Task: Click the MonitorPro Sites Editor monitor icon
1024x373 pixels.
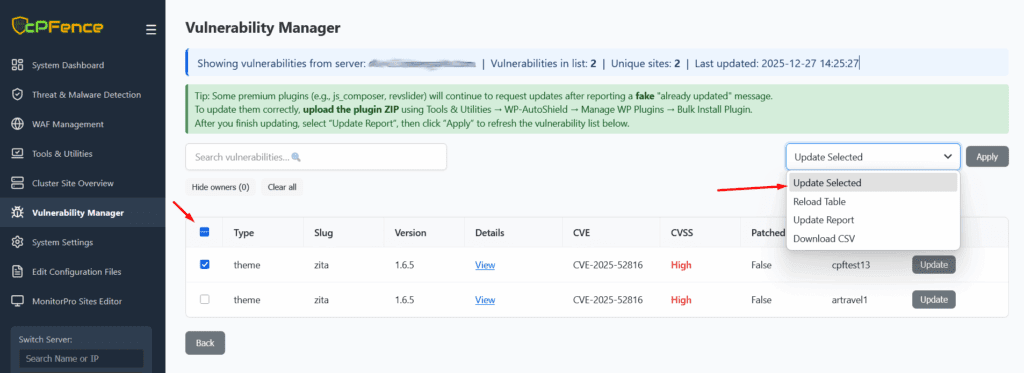Action: 18,301
